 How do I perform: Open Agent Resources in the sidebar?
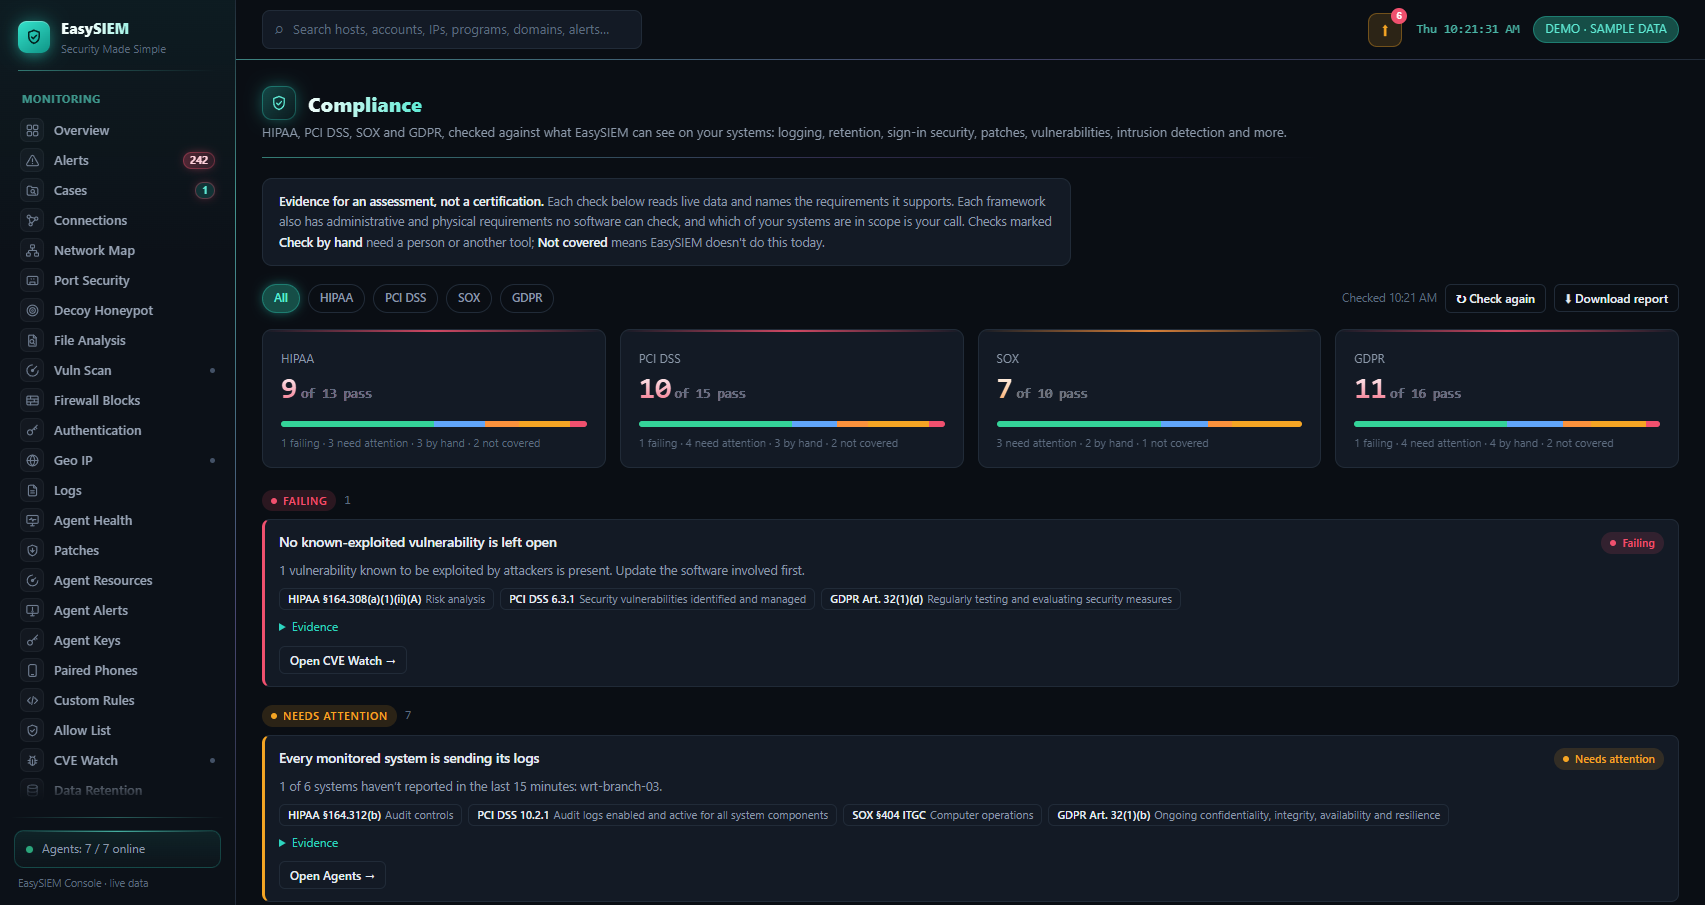click(118, 581)
